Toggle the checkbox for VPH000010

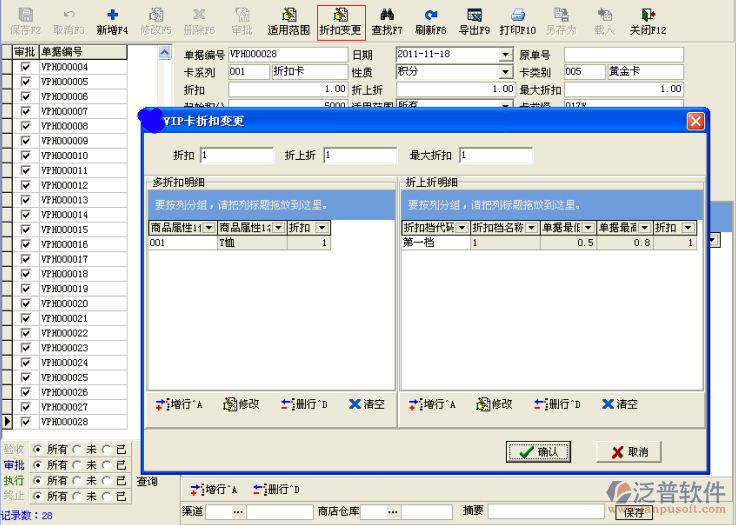point(26,156)
